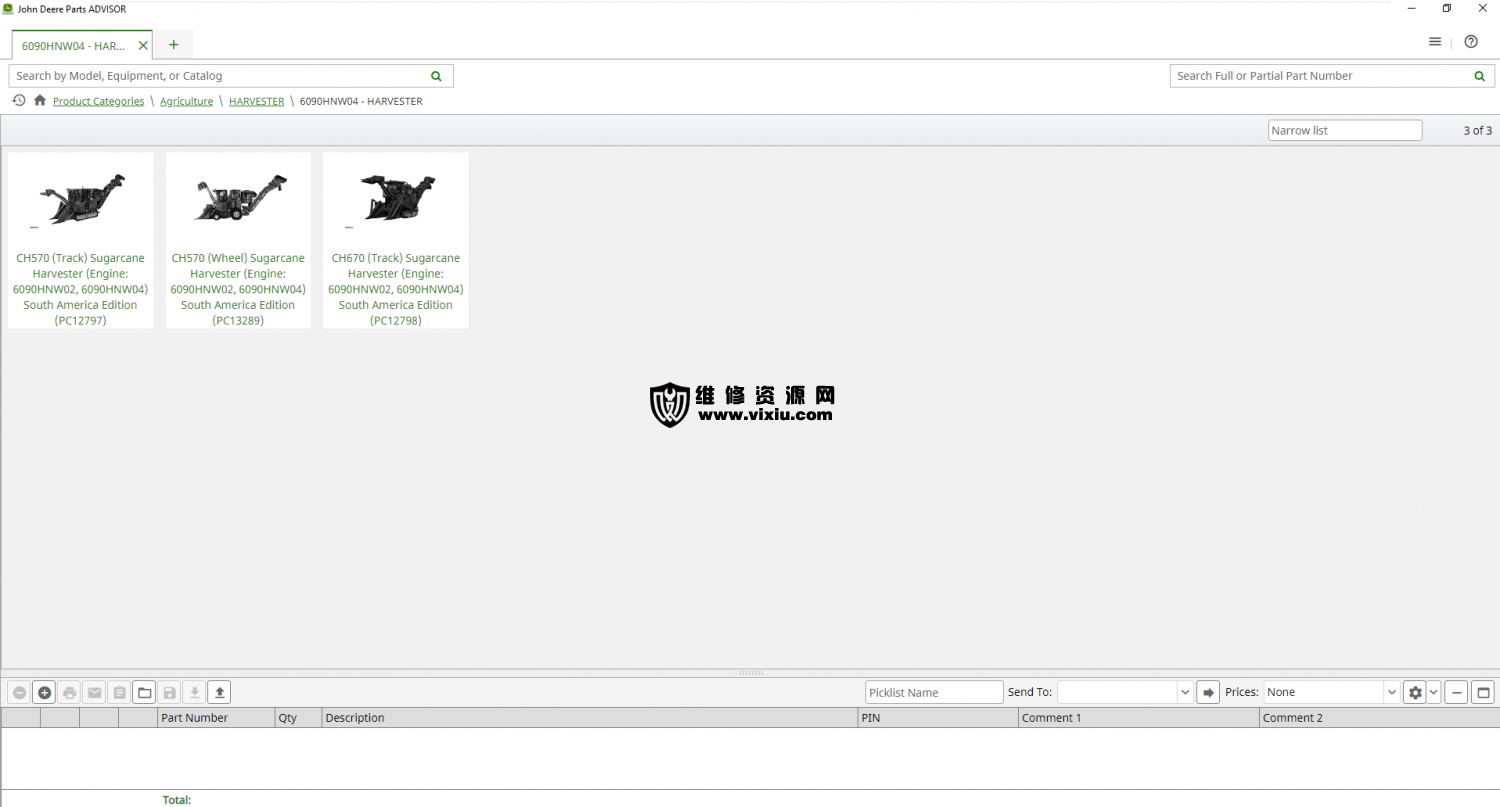1500x807 pixels.
Task: Click the 3 of 3 result count
Action: click(1477, 131)
